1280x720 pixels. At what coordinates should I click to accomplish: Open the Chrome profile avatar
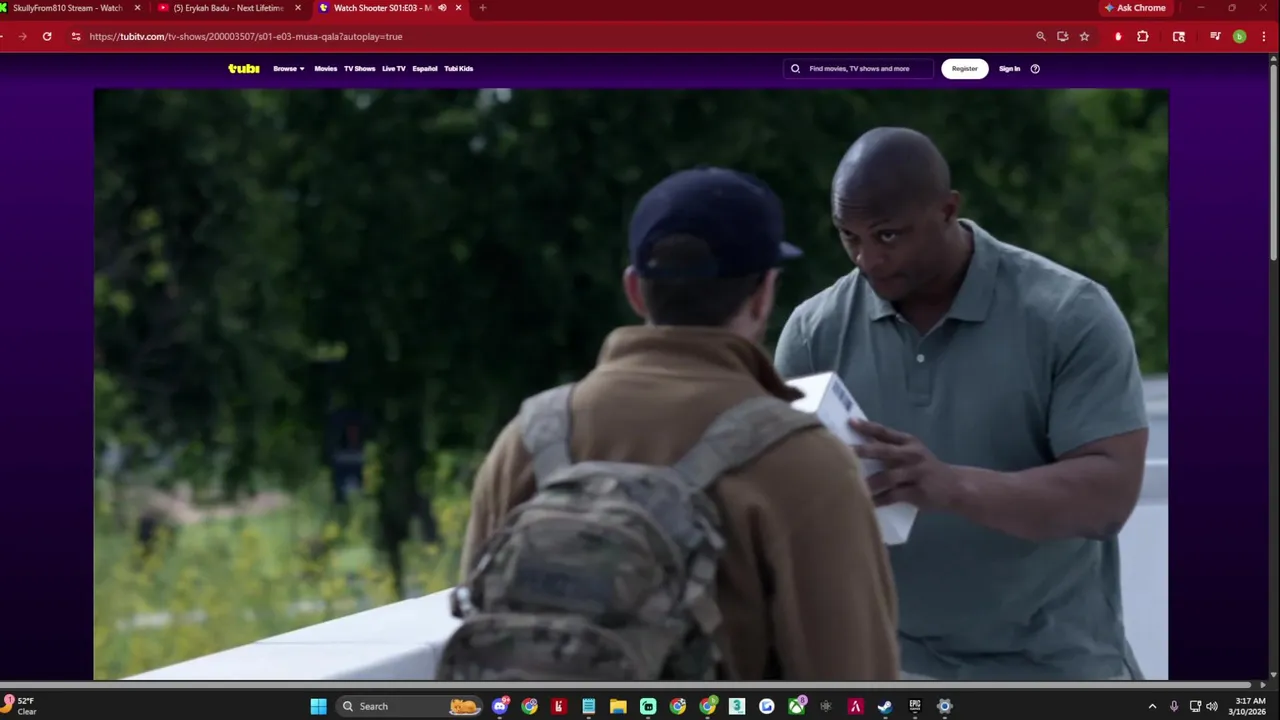tap(1239, 36)
